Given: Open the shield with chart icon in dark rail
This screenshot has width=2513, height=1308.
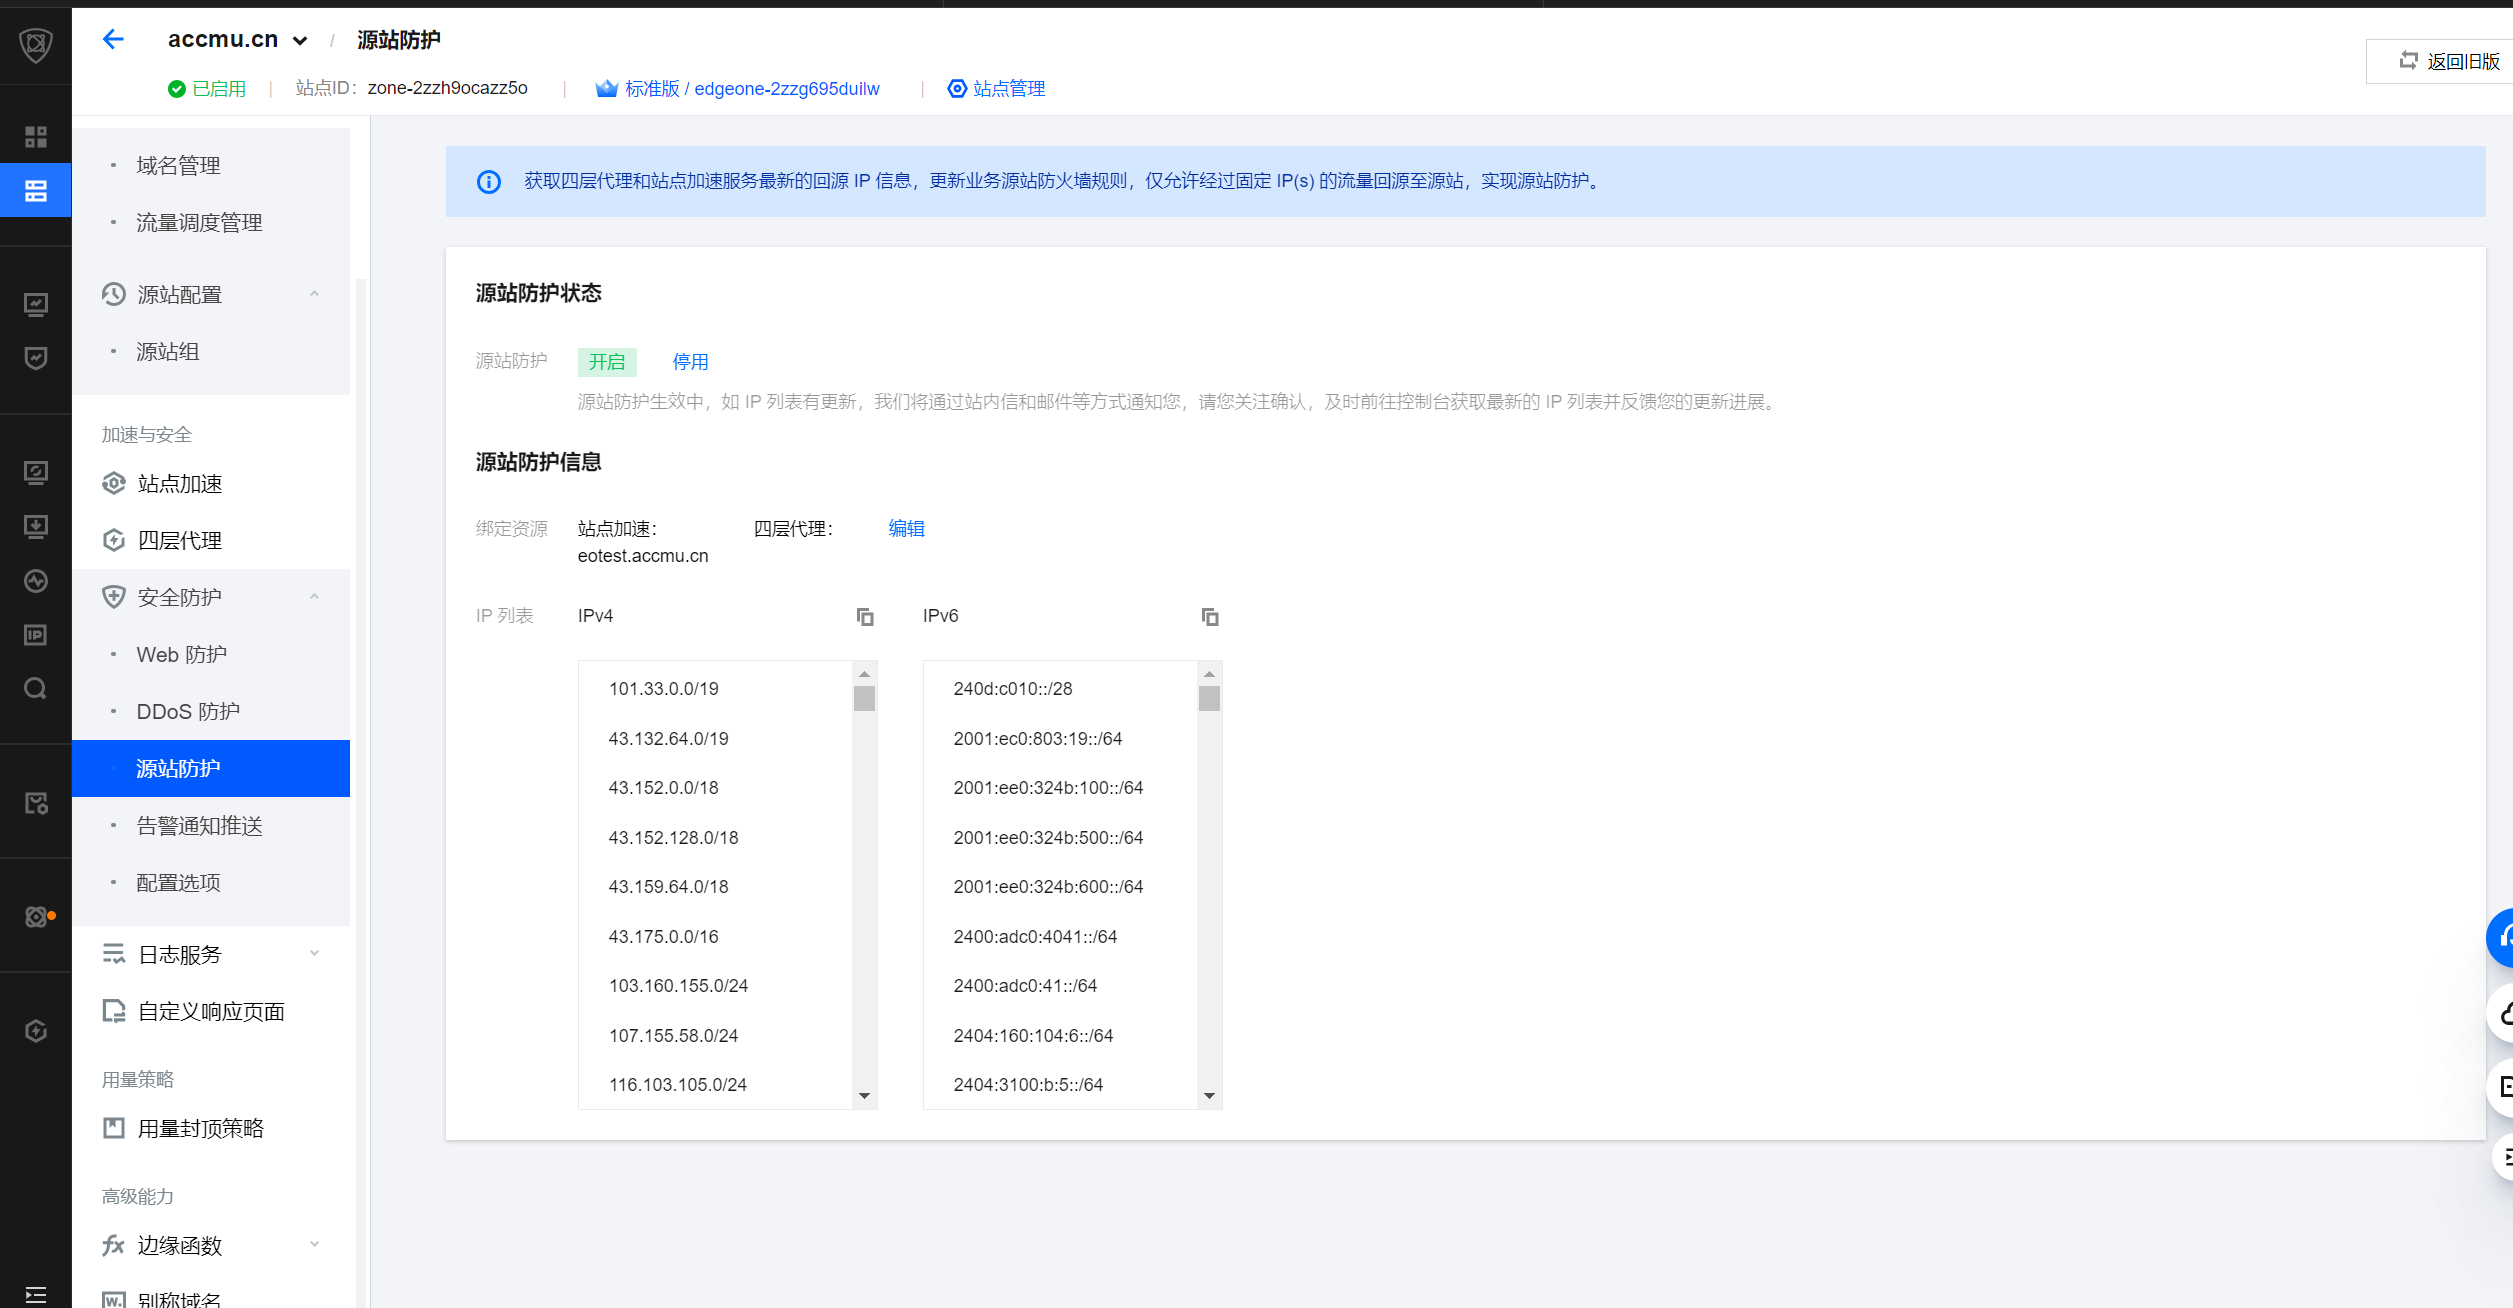Looking at the screenshot, I should 36,358.
